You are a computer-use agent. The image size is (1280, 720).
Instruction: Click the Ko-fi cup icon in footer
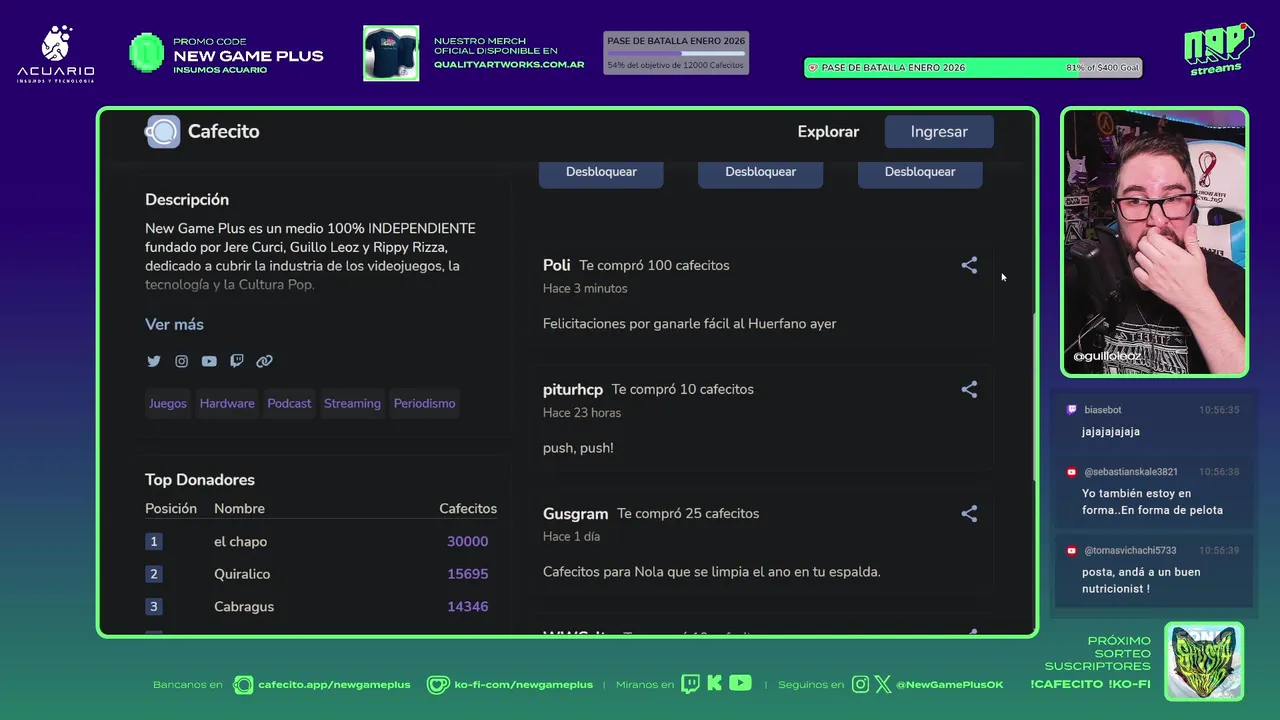(438, 685)
